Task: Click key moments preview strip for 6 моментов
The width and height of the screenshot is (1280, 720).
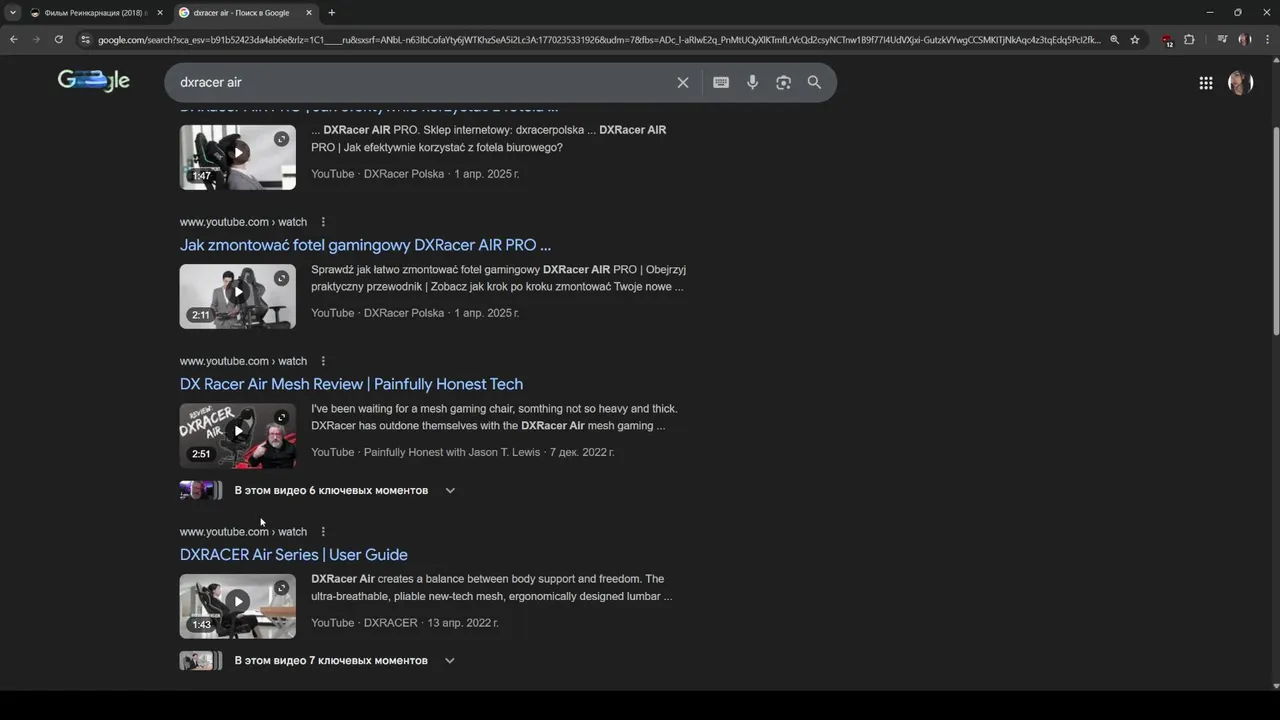Action: (x=201, y=490)
